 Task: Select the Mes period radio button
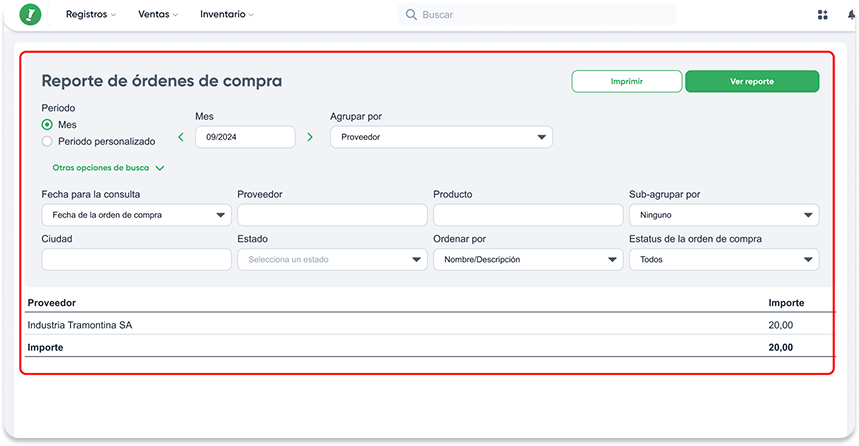tap(47, 124)
